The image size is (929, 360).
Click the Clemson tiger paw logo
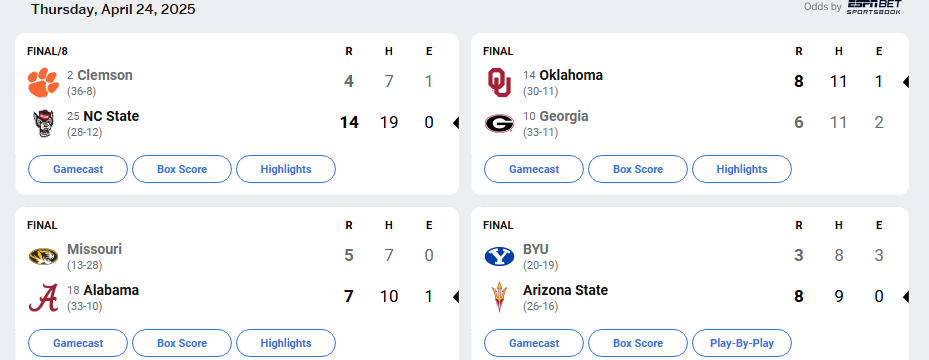tap(43, 83)
